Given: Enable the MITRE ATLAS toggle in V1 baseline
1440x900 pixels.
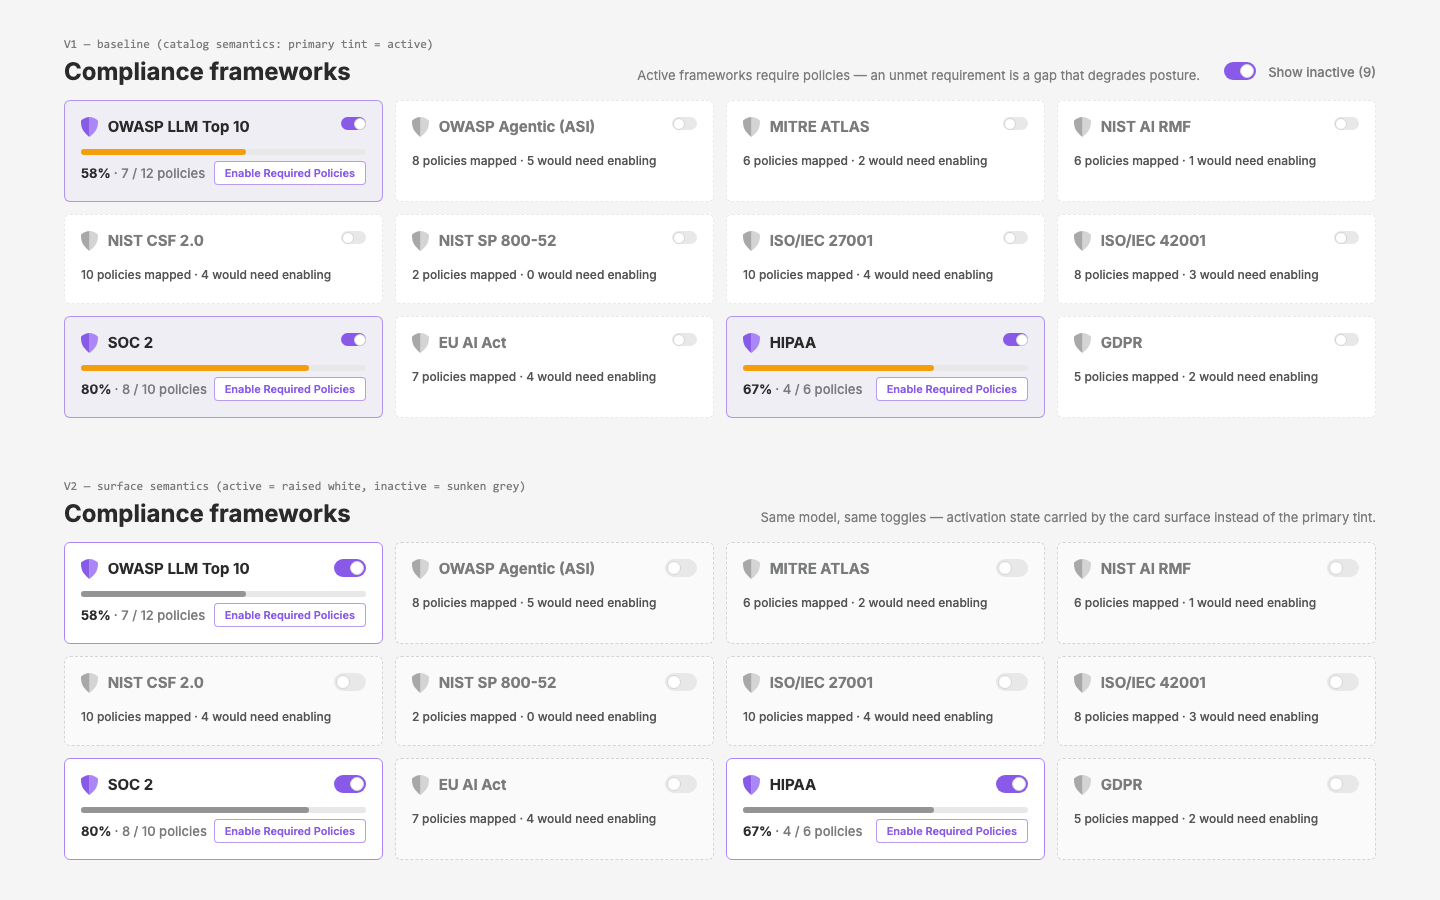Looking at the screenshot, I should coord(1015,124).
